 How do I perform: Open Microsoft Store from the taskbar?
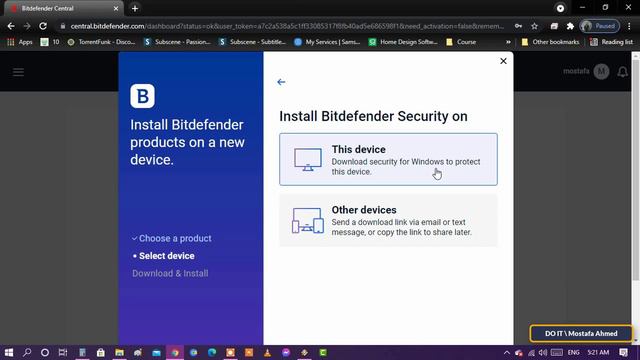point(100,352)
